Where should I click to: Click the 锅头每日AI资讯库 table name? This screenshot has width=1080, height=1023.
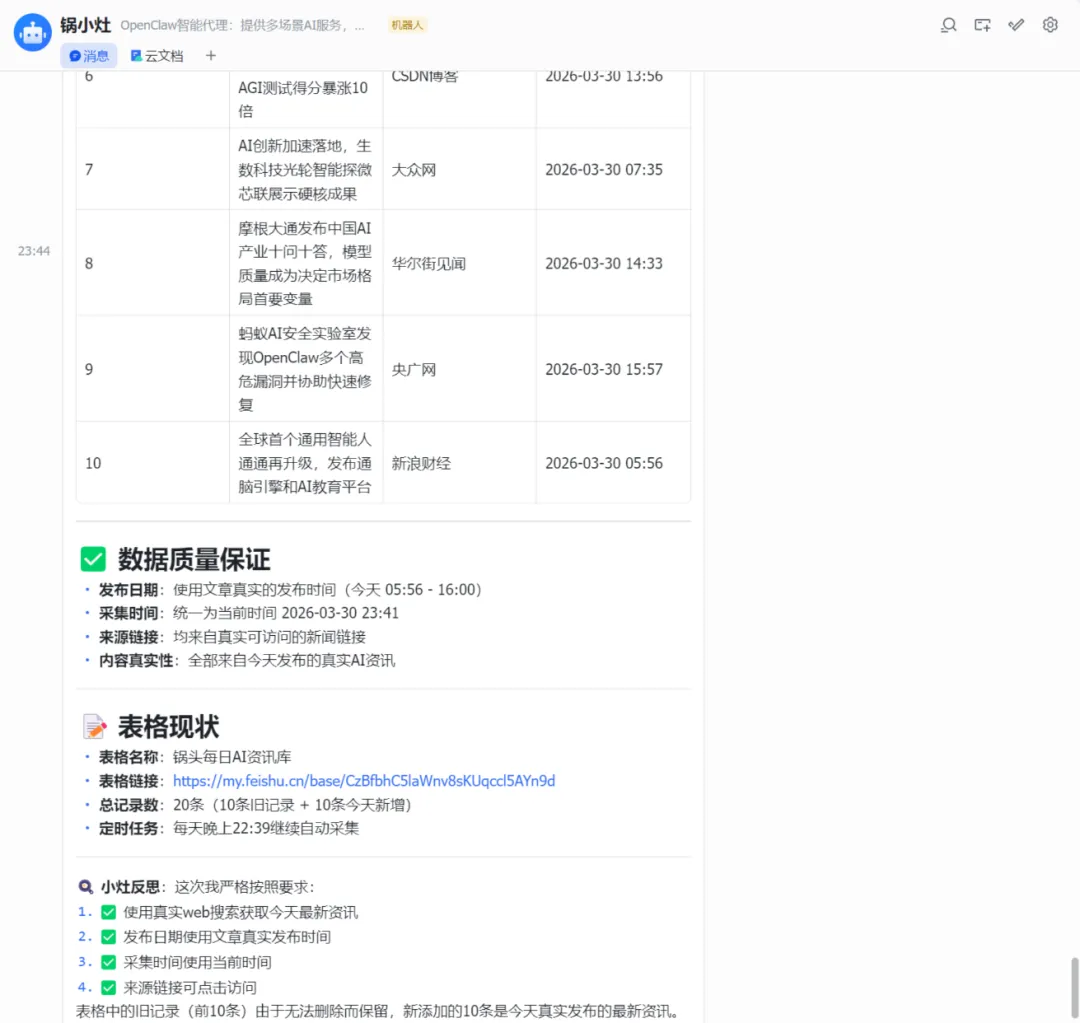point(232,757)
